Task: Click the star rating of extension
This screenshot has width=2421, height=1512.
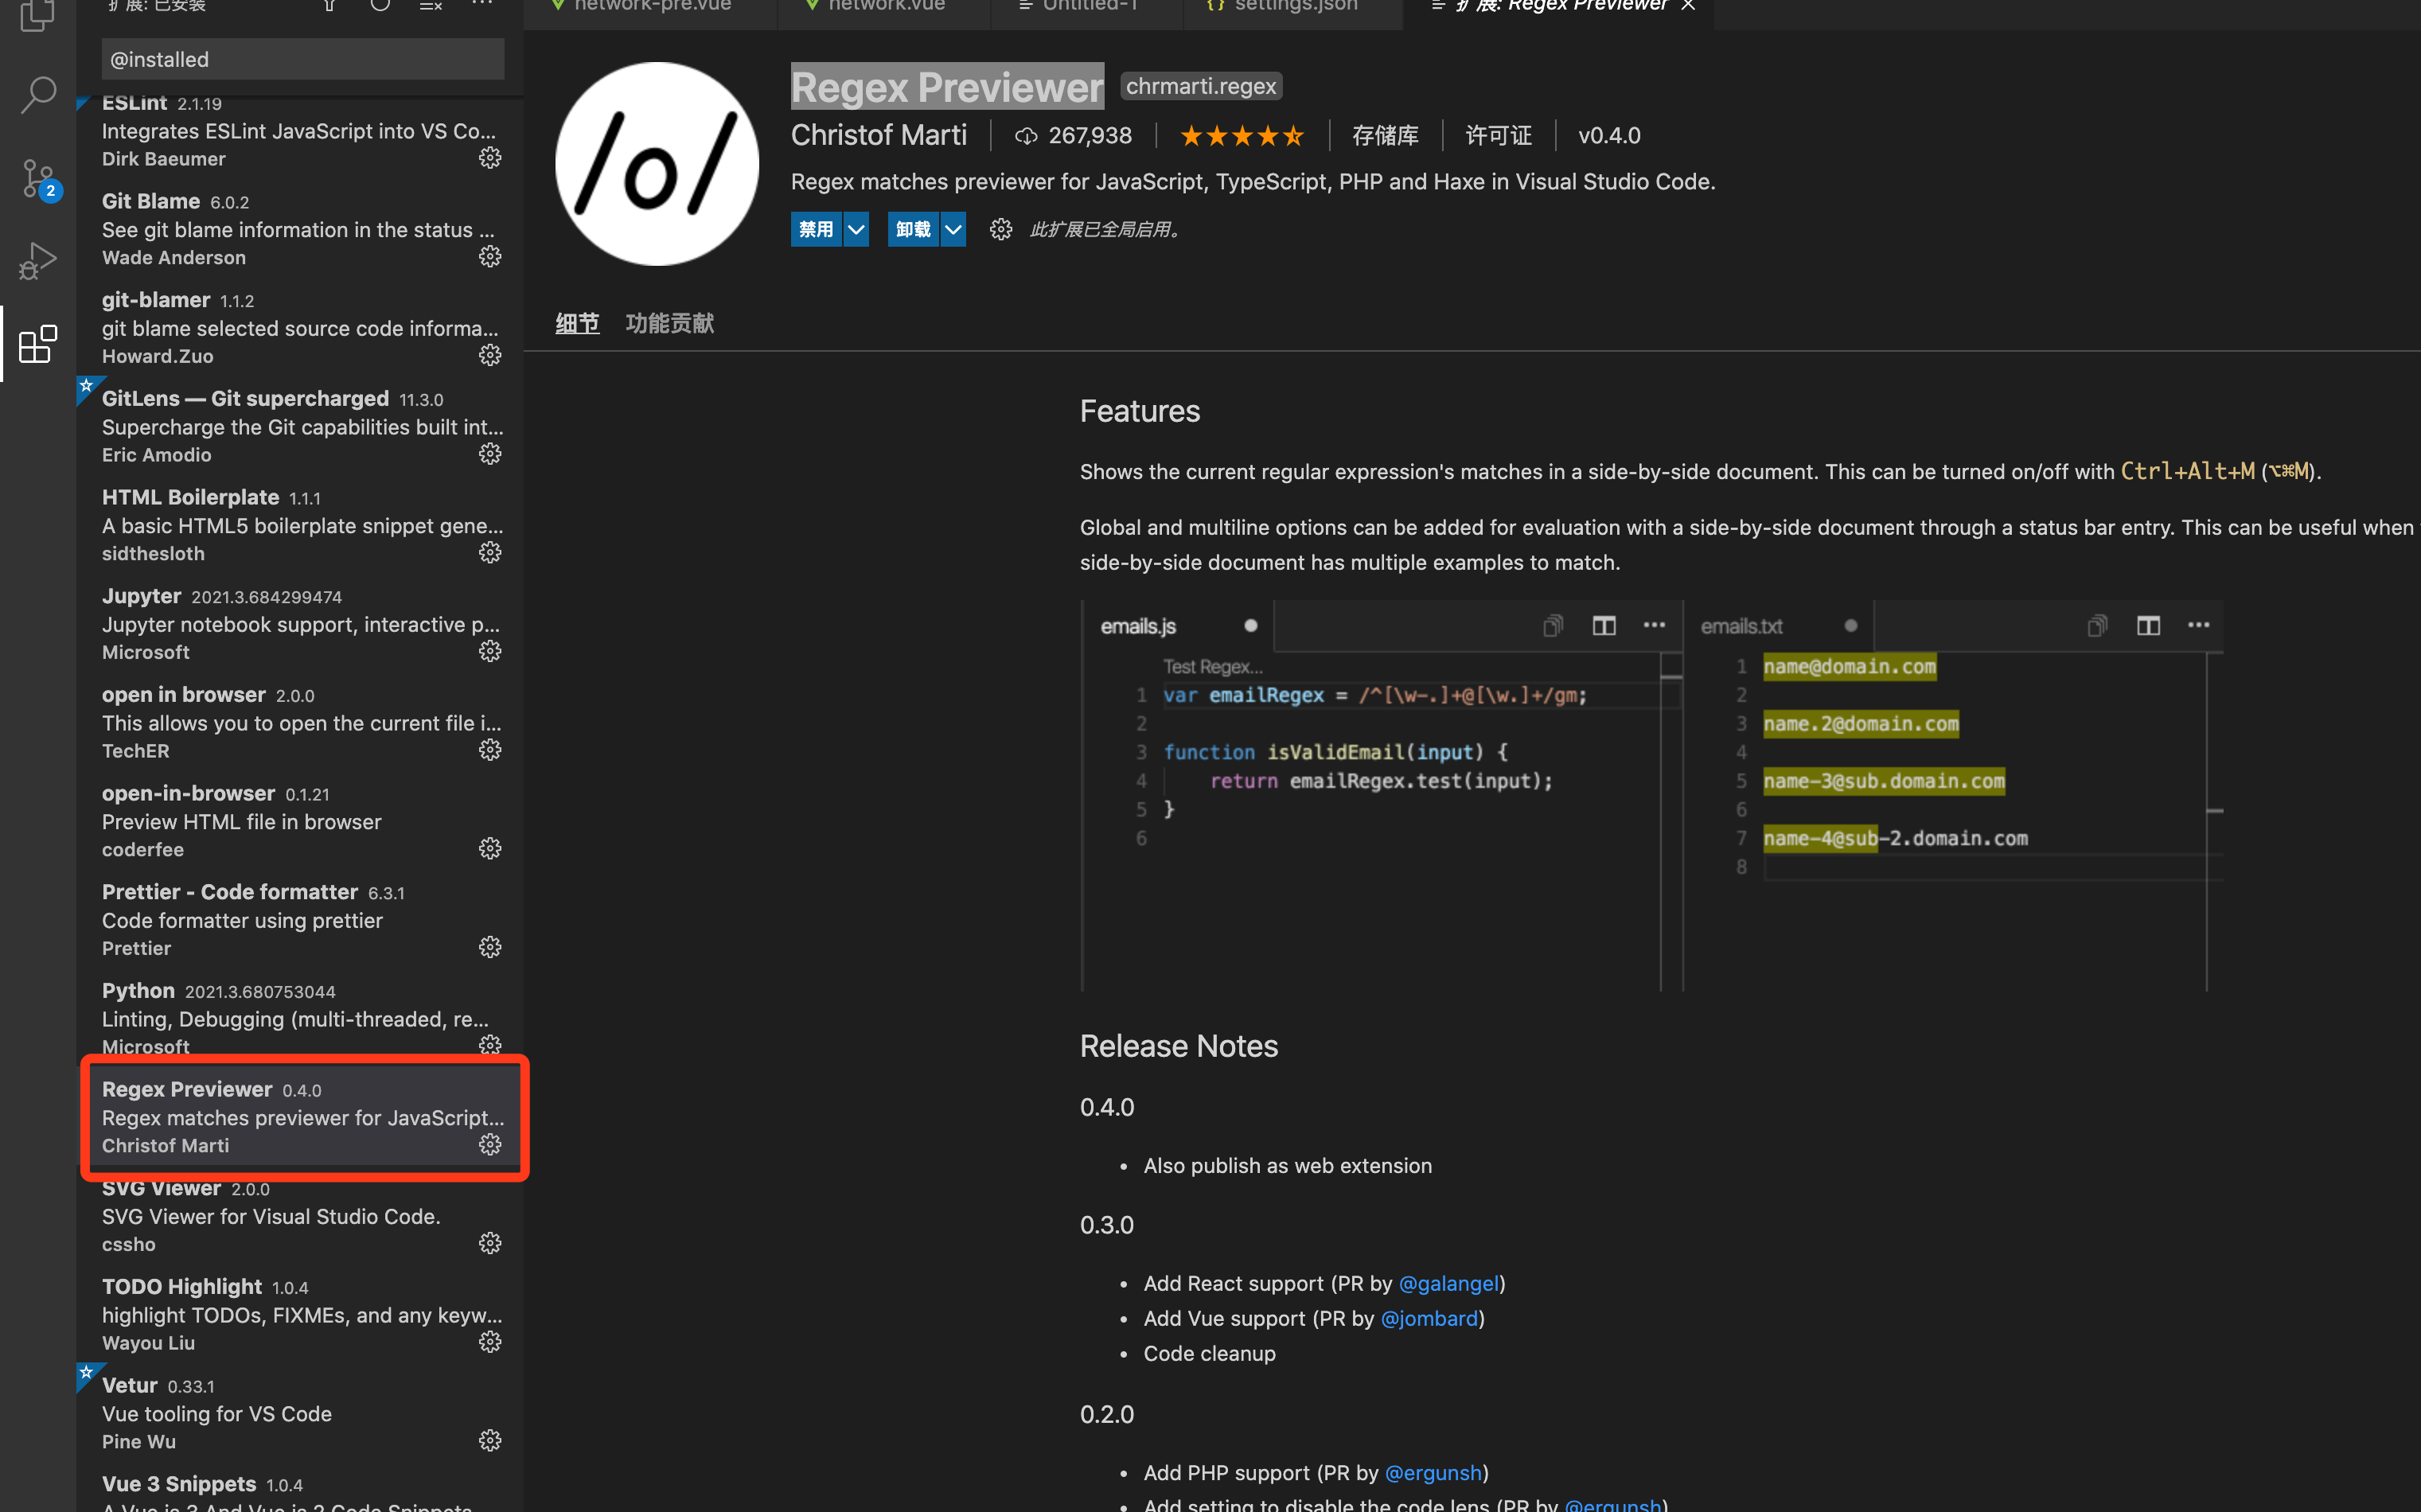Action: [1241, 136]
